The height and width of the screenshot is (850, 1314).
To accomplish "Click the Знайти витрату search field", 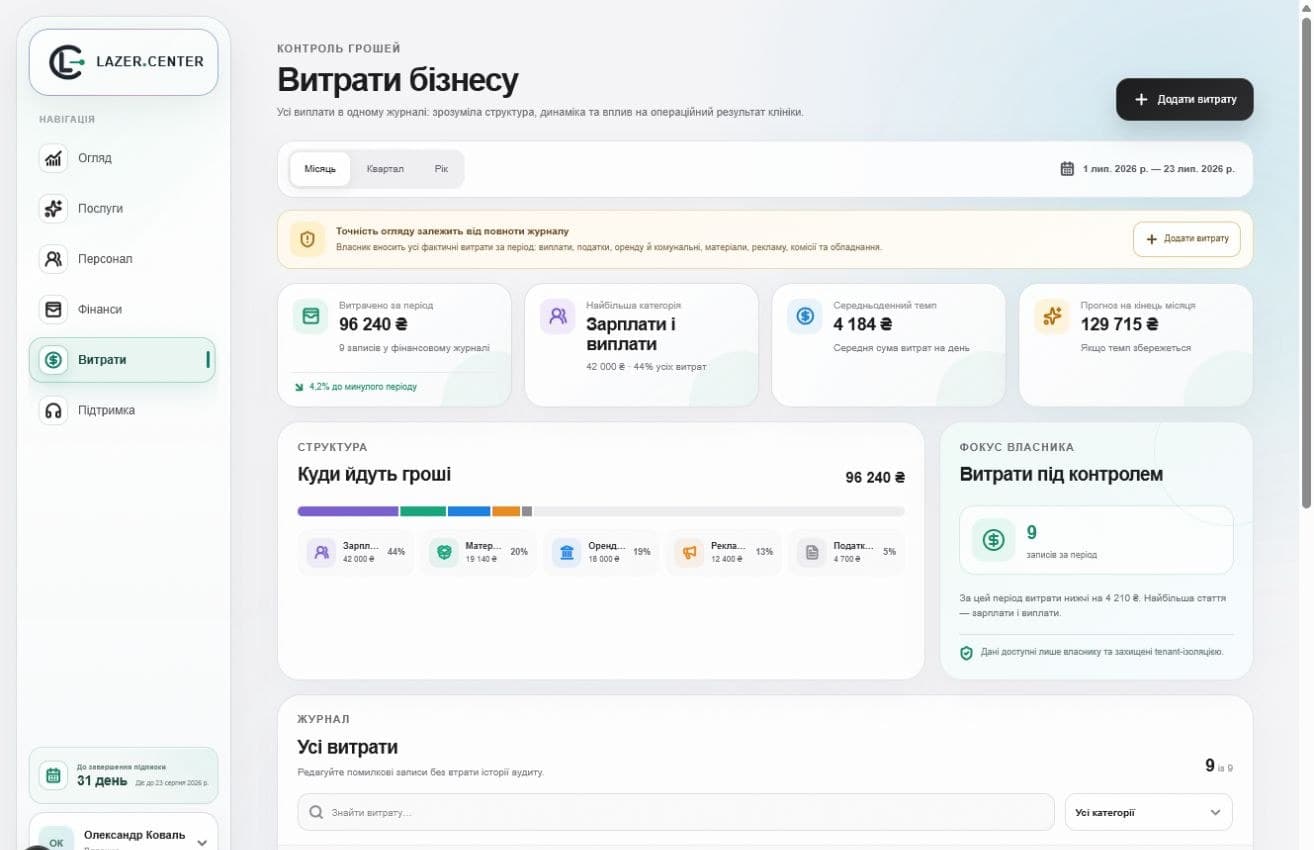I will 676,812.
